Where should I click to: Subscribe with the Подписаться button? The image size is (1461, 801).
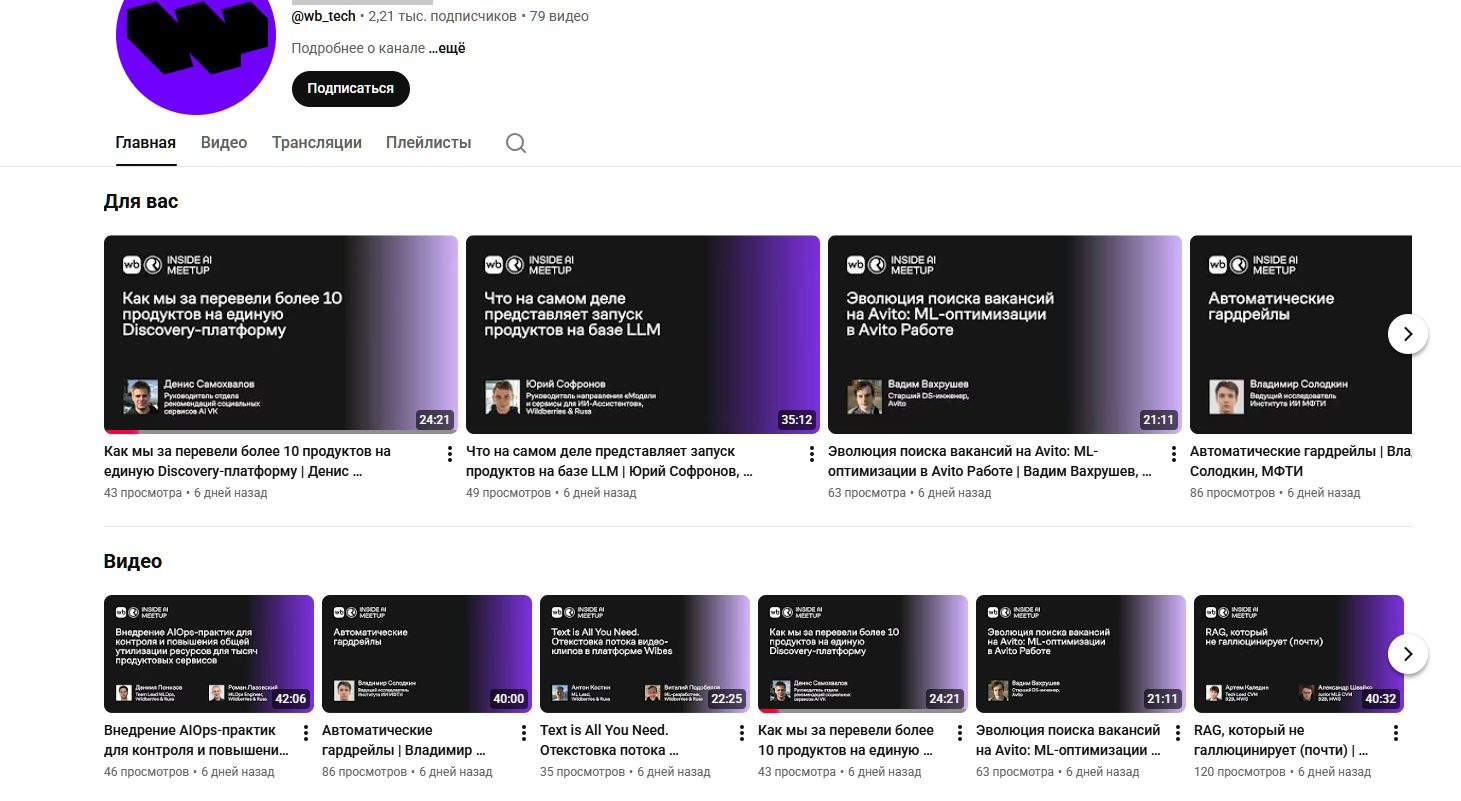[x=351, y=88]
